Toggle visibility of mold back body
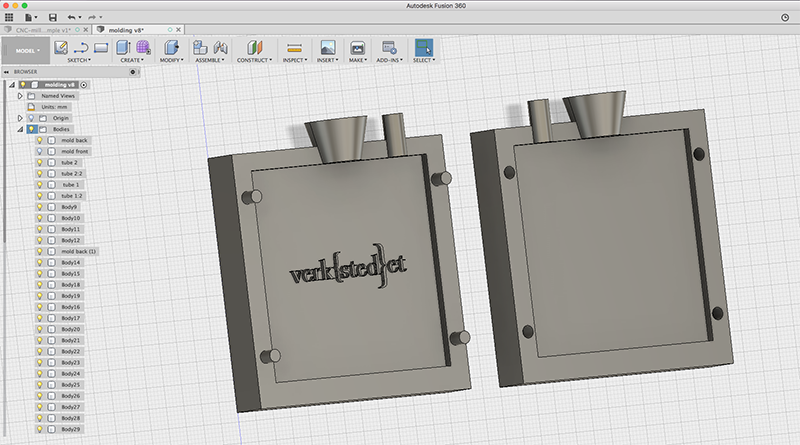 click(39, 140)
